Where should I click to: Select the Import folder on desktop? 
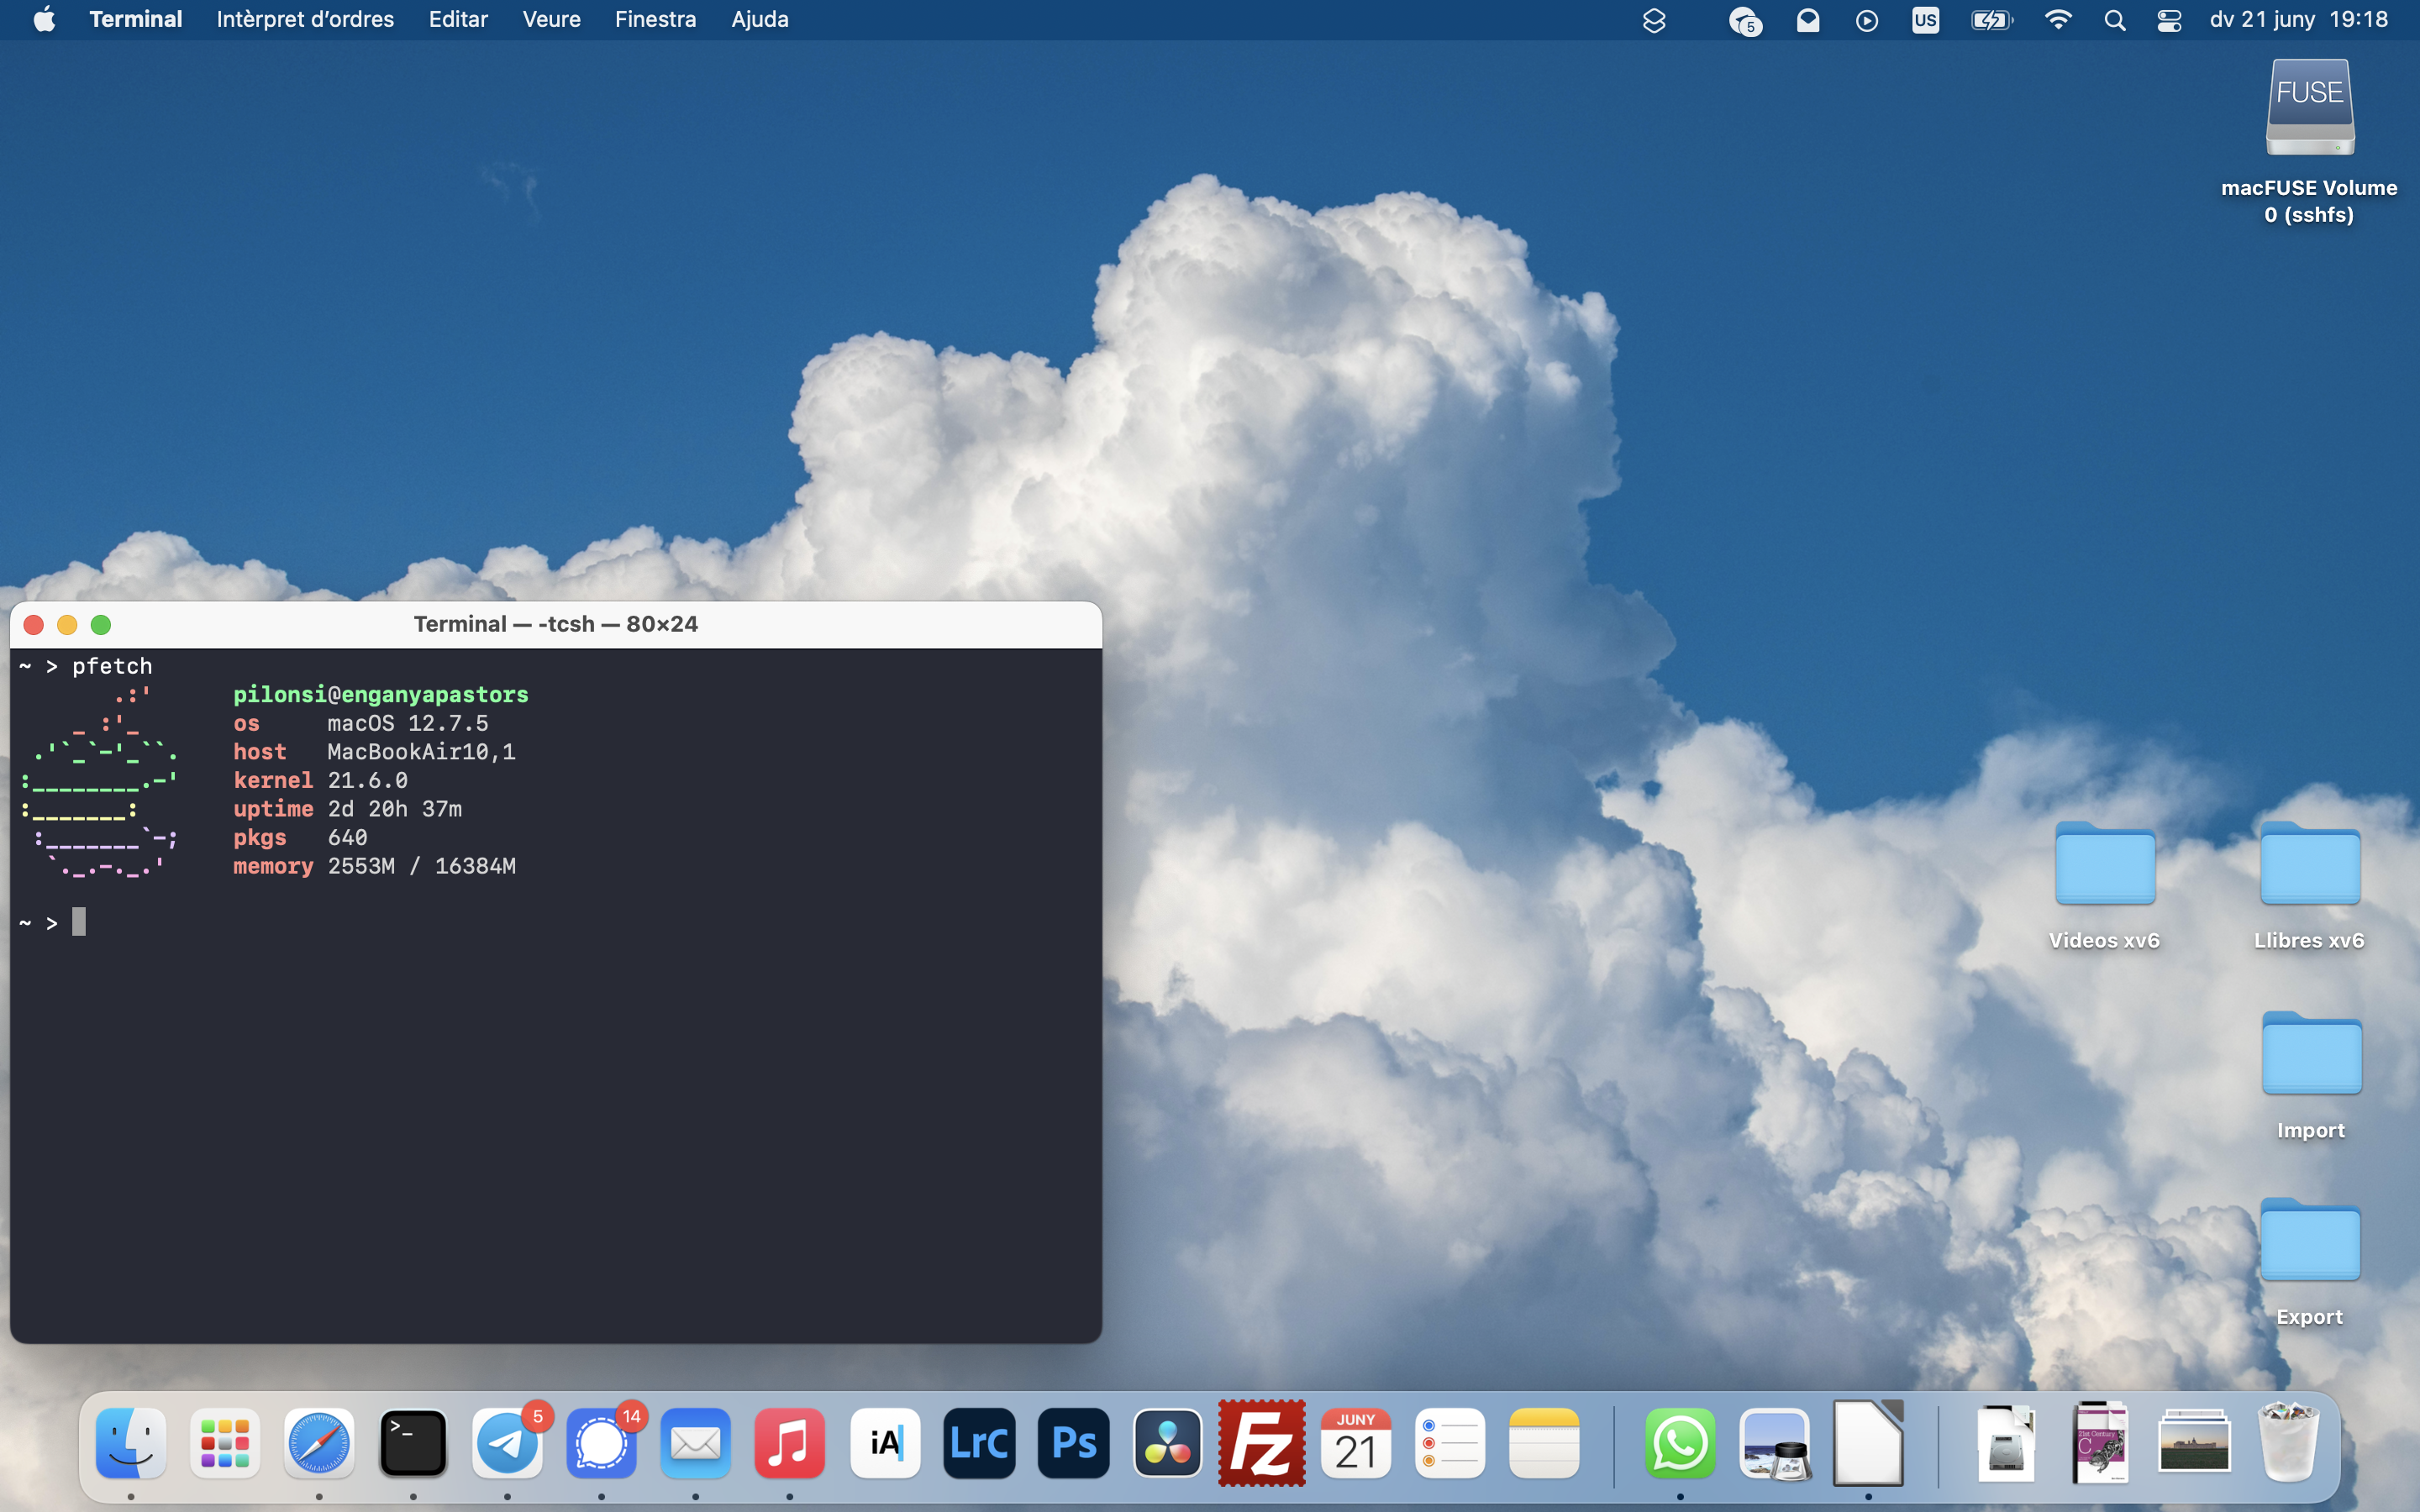[x=2310, y=1053]
